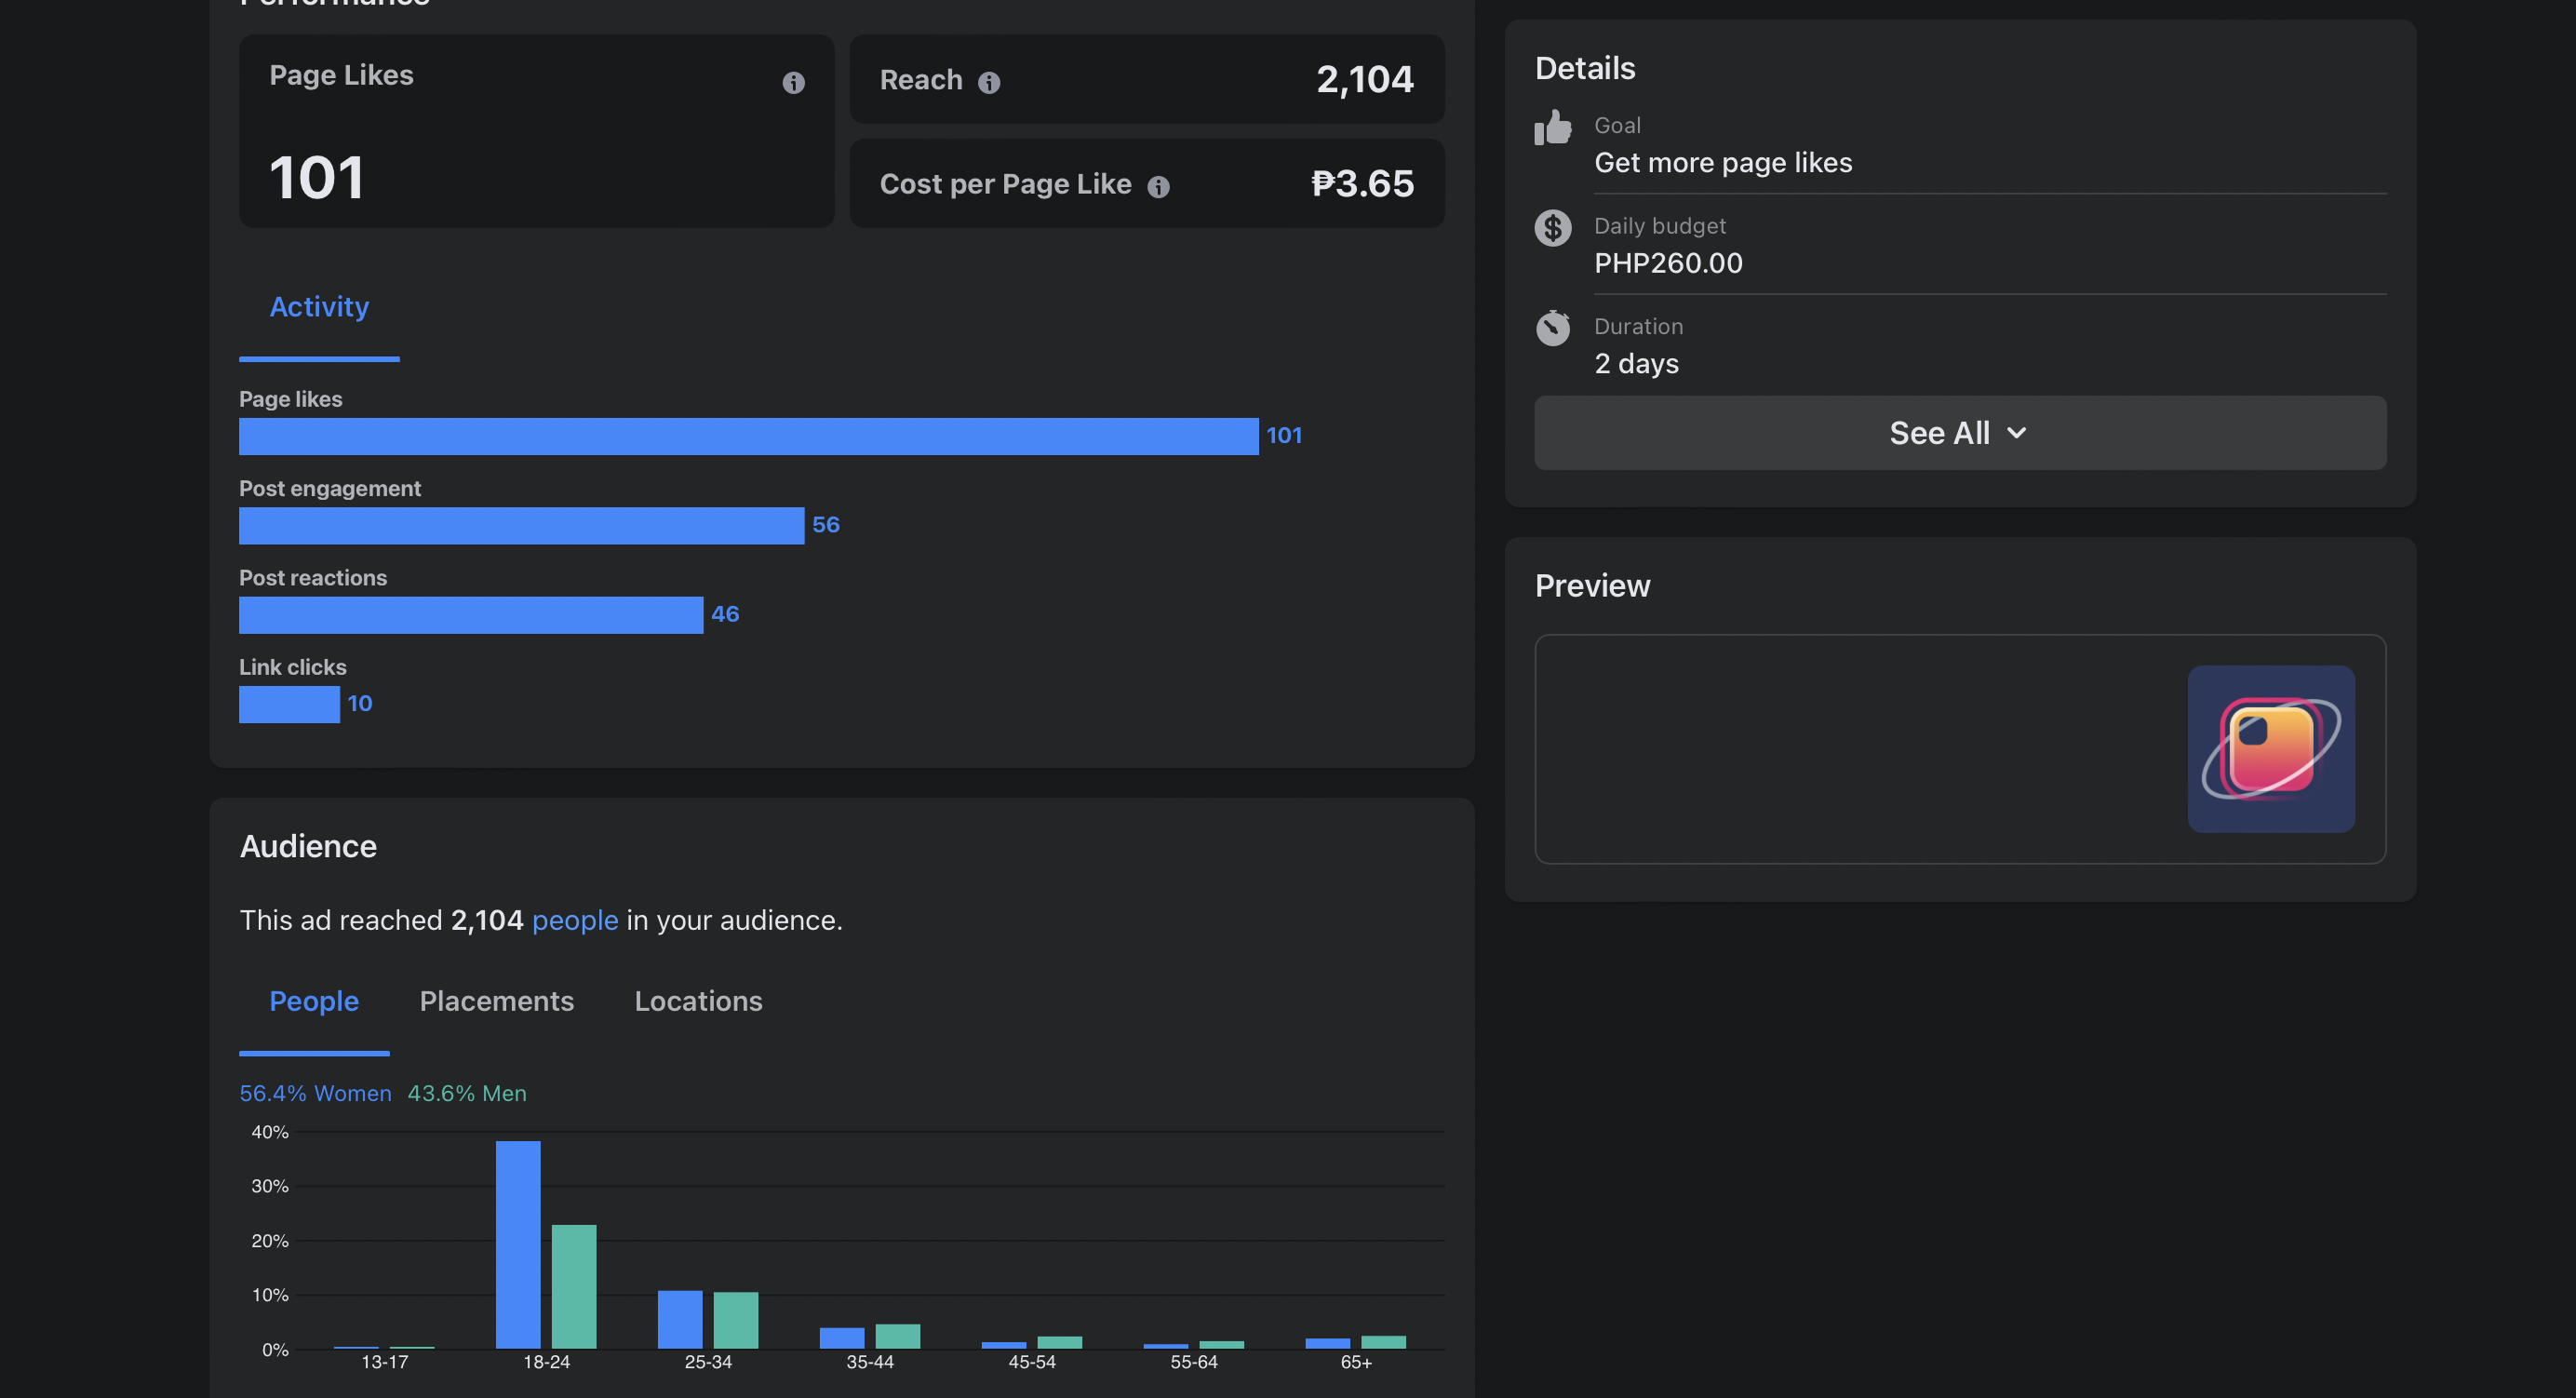Click the 2 days duration value
The width and height of the screenshot is (2576, 1398).
pos(1636,363)
